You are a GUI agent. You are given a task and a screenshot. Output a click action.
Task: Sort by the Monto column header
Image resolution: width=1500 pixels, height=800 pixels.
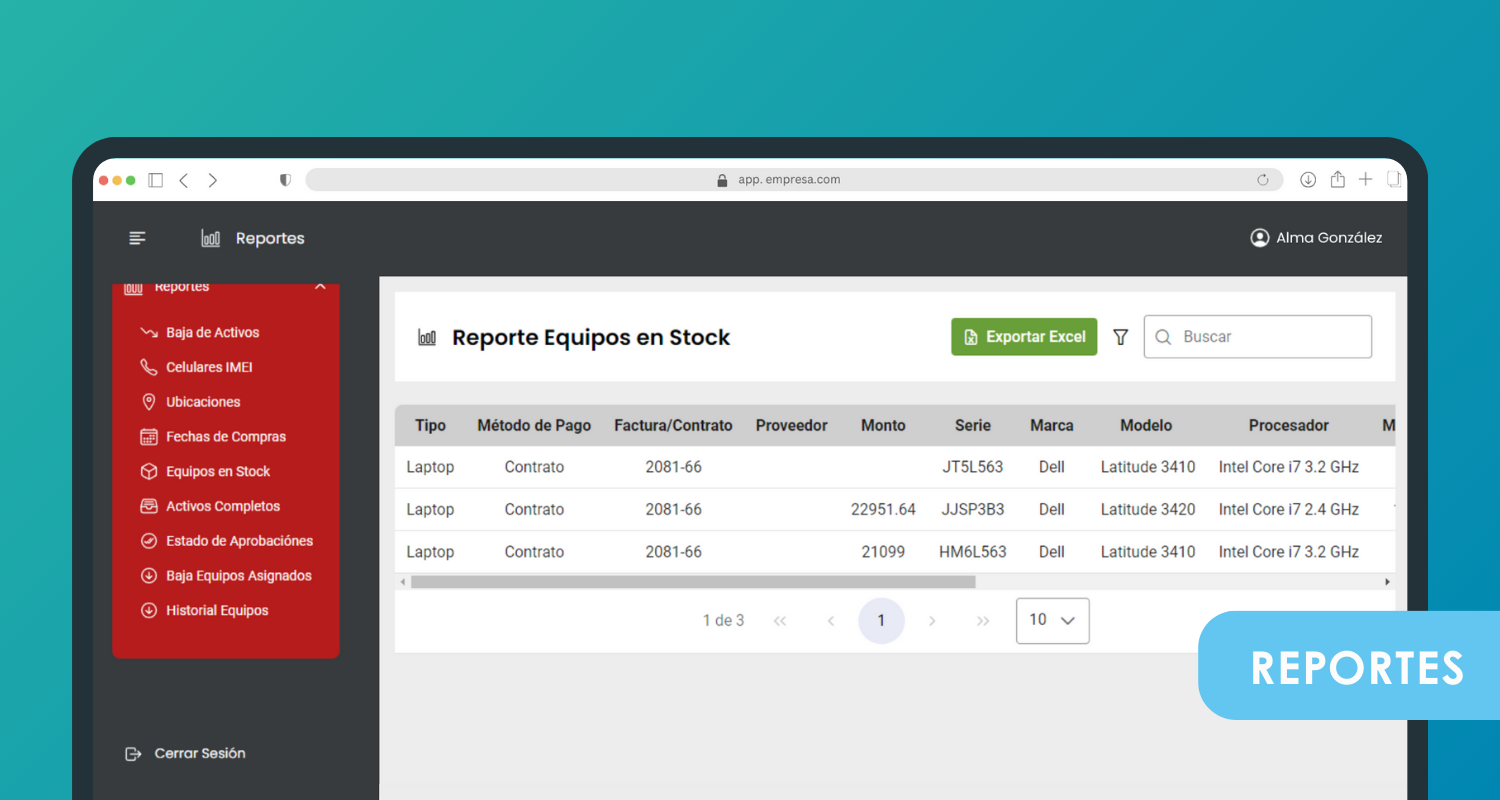pos(883,426)
